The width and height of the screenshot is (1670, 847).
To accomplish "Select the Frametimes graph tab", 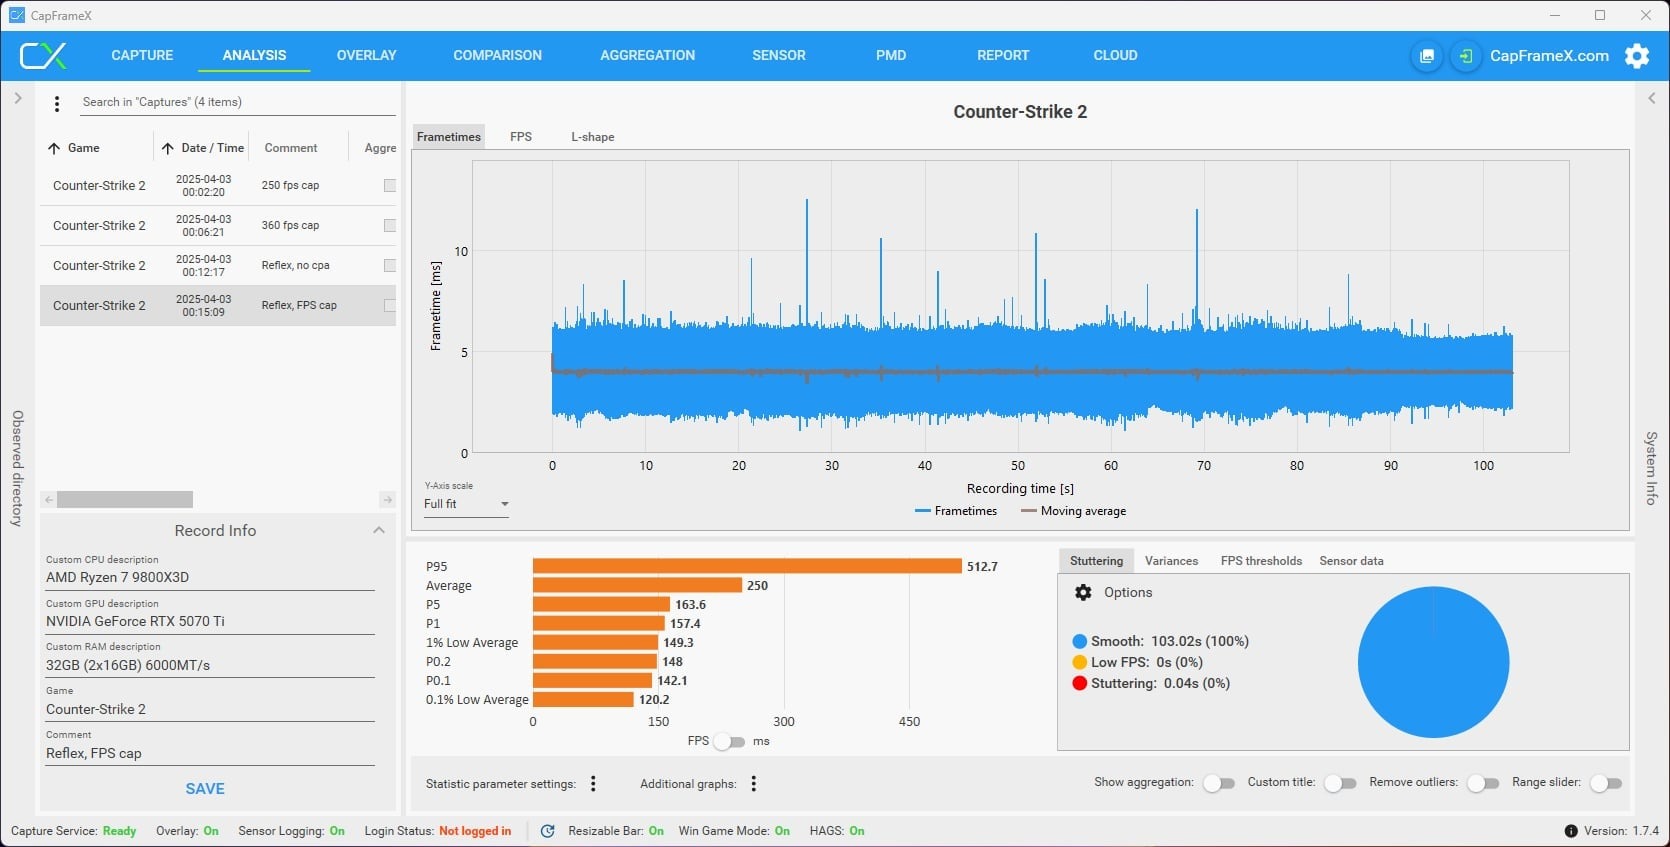I will [x=449, y=137].
